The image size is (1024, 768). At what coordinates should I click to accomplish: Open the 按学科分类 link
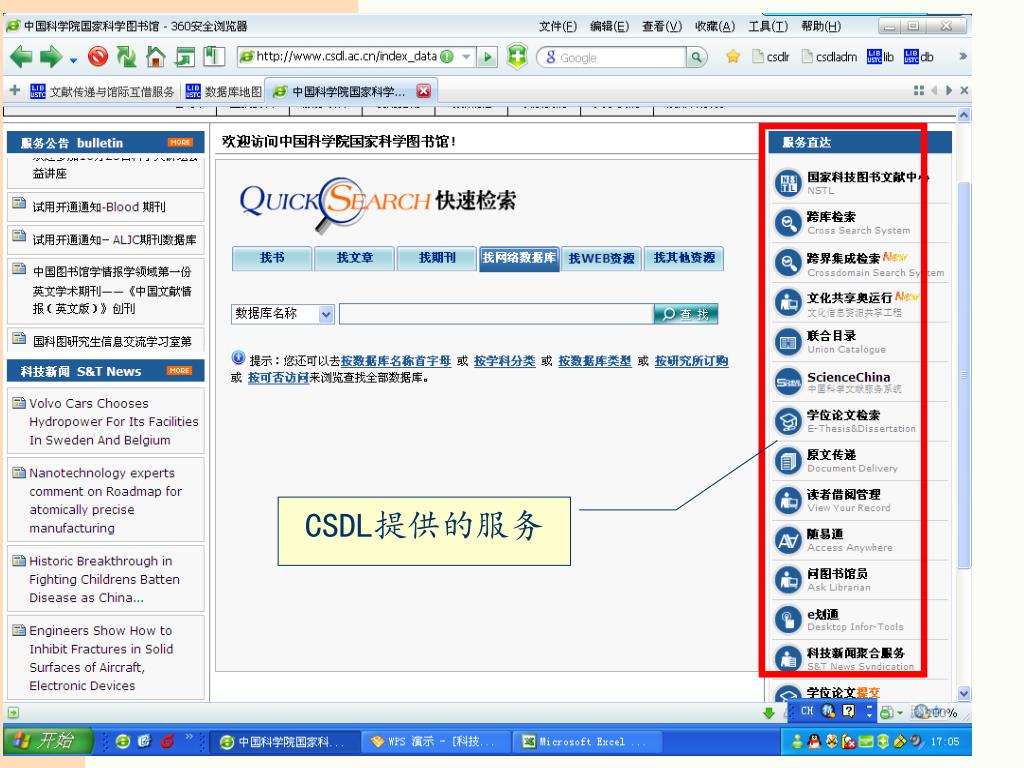pyautogui.click(x=504, y=360)
